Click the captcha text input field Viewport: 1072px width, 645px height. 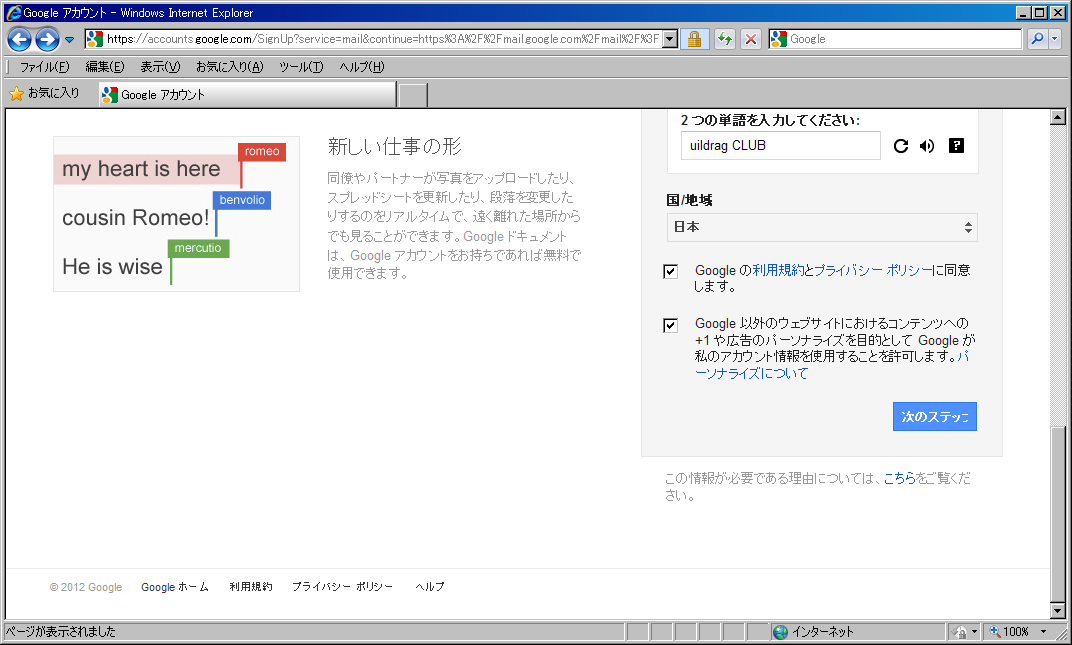781,146
